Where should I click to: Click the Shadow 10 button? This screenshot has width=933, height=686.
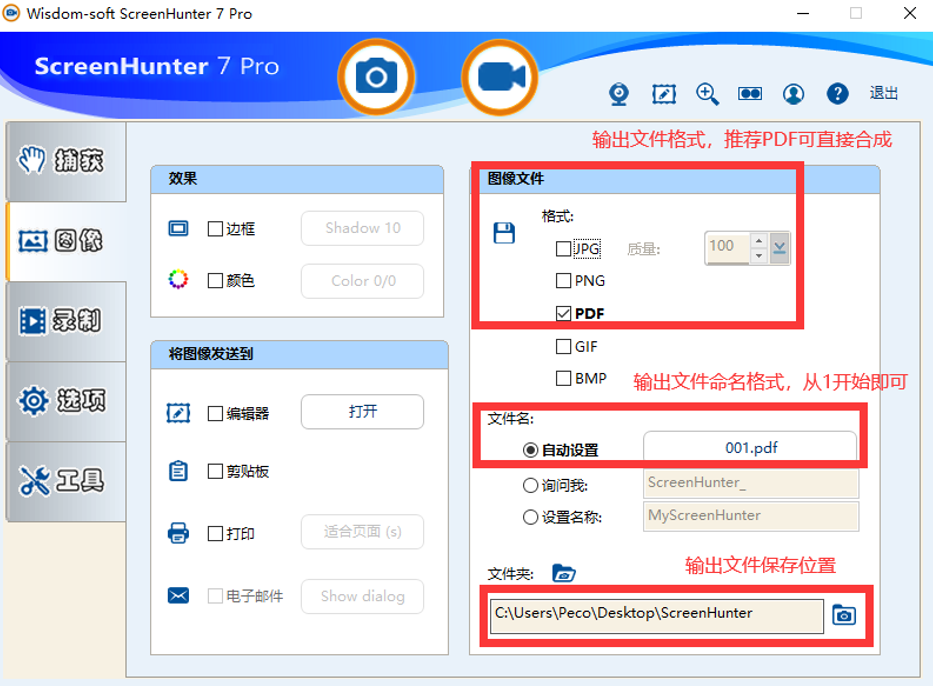(x=362, y=228)
